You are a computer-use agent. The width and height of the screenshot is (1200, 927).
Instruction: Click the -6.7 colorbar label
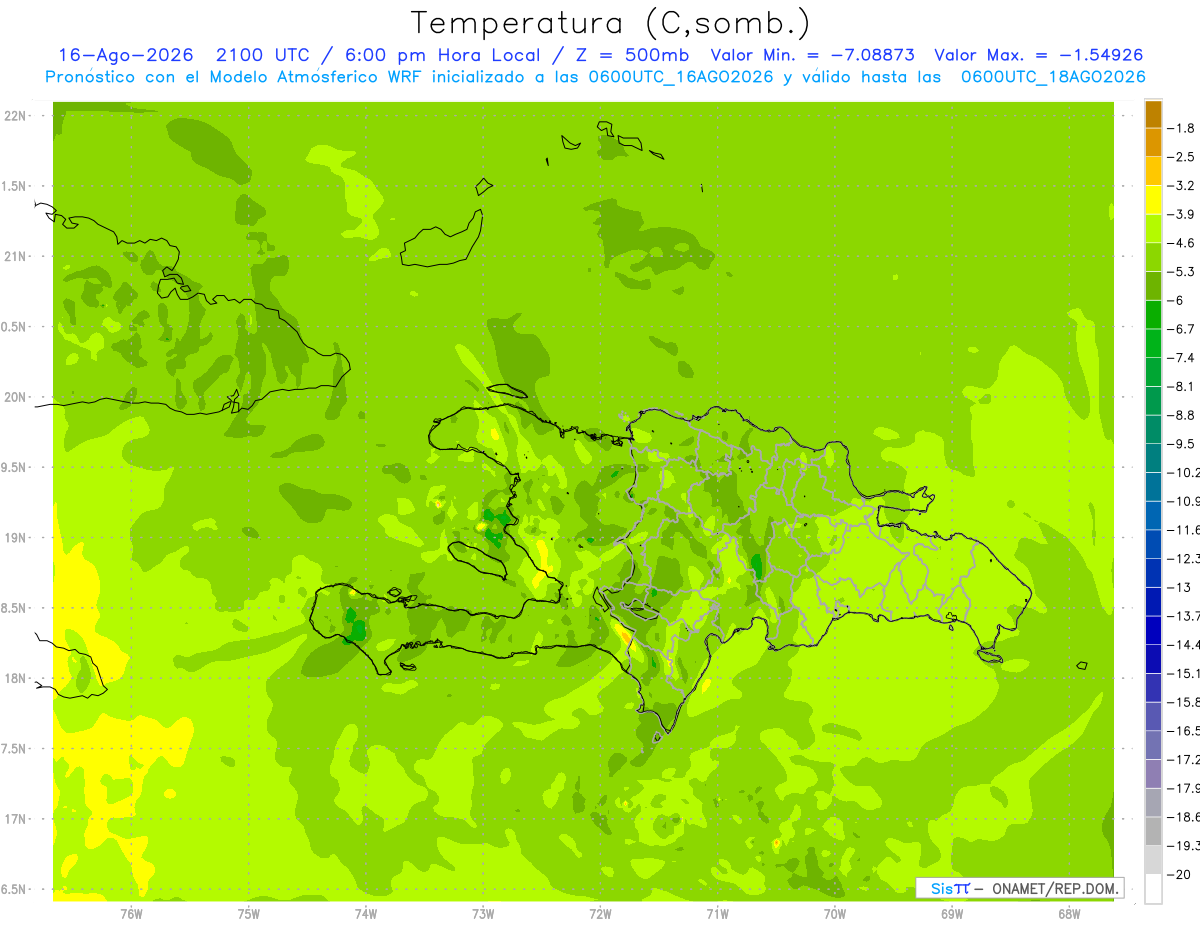1181,329
